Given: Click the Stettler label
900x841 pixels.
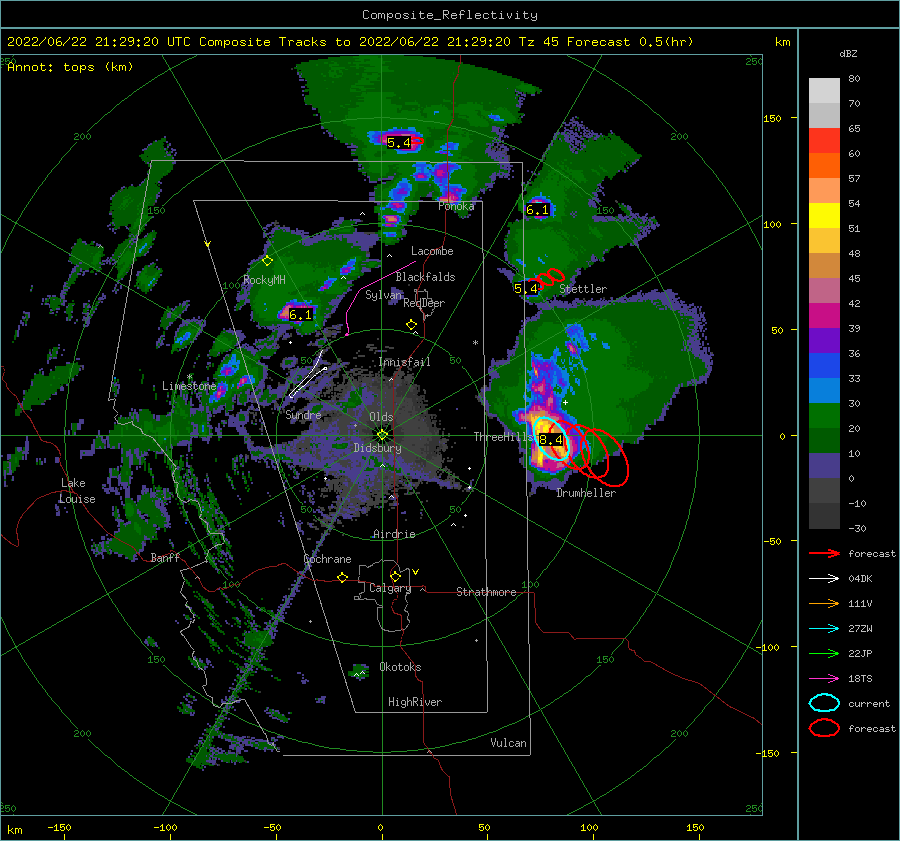Looking at the screenshot, I should tap(583, 289).
